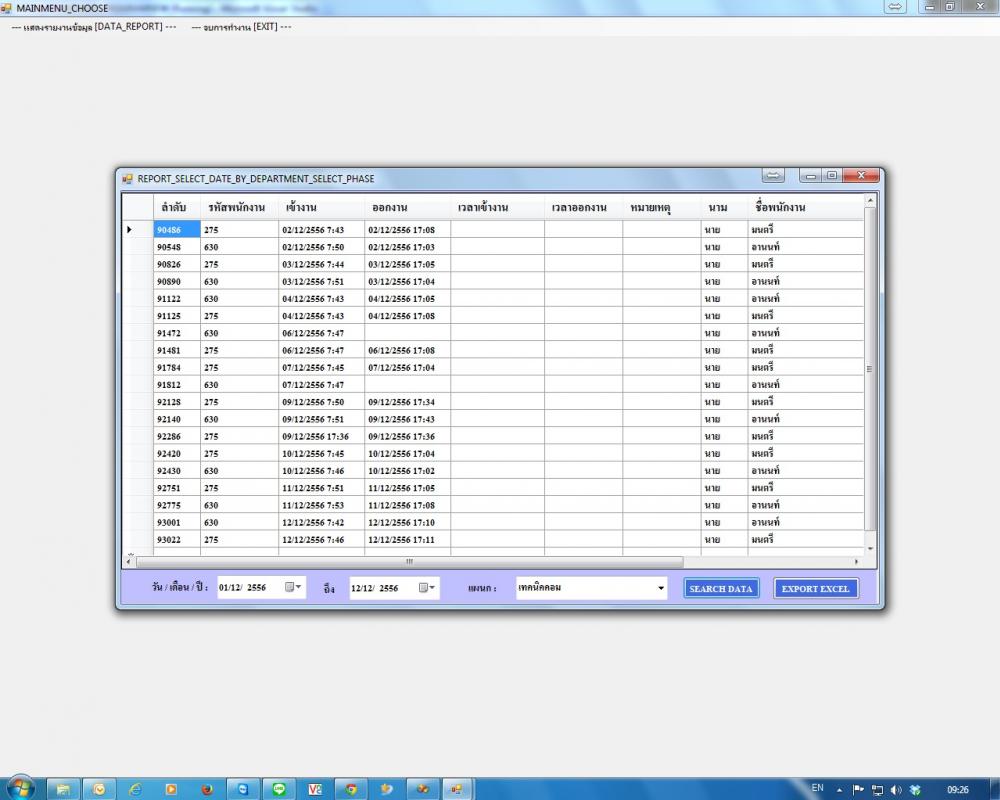Click the REPORT_SELECT_DATE window title icon

pyautogui.click(x=128, y=179)
